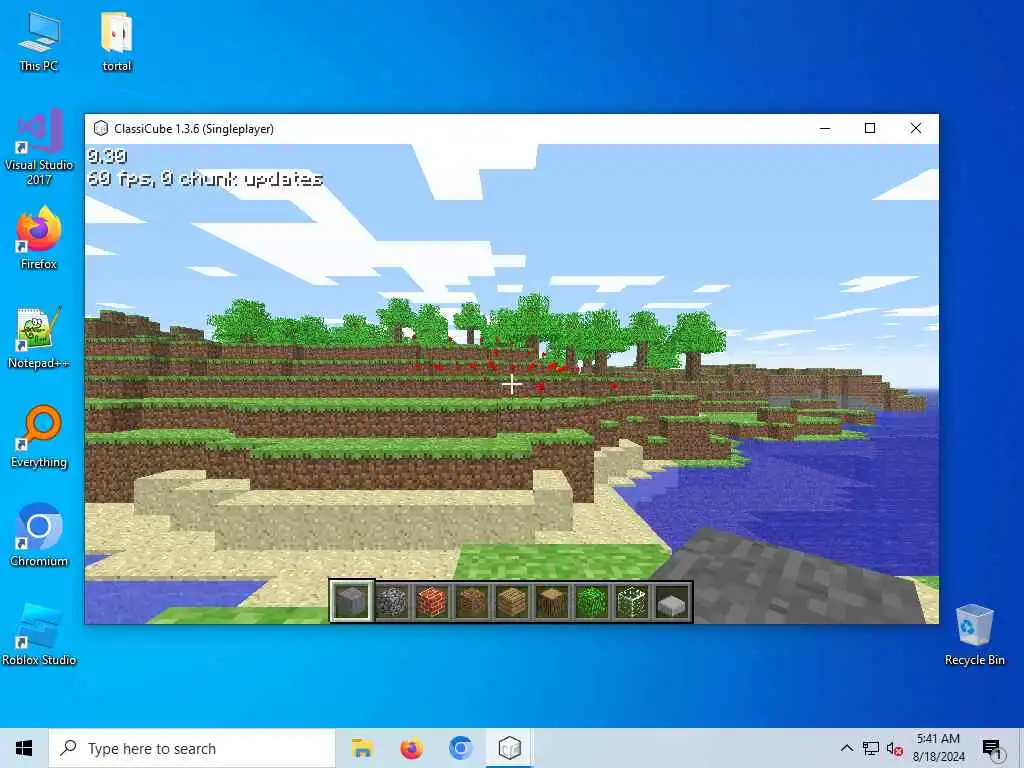Open the Windows Start menu

point(24,748)
